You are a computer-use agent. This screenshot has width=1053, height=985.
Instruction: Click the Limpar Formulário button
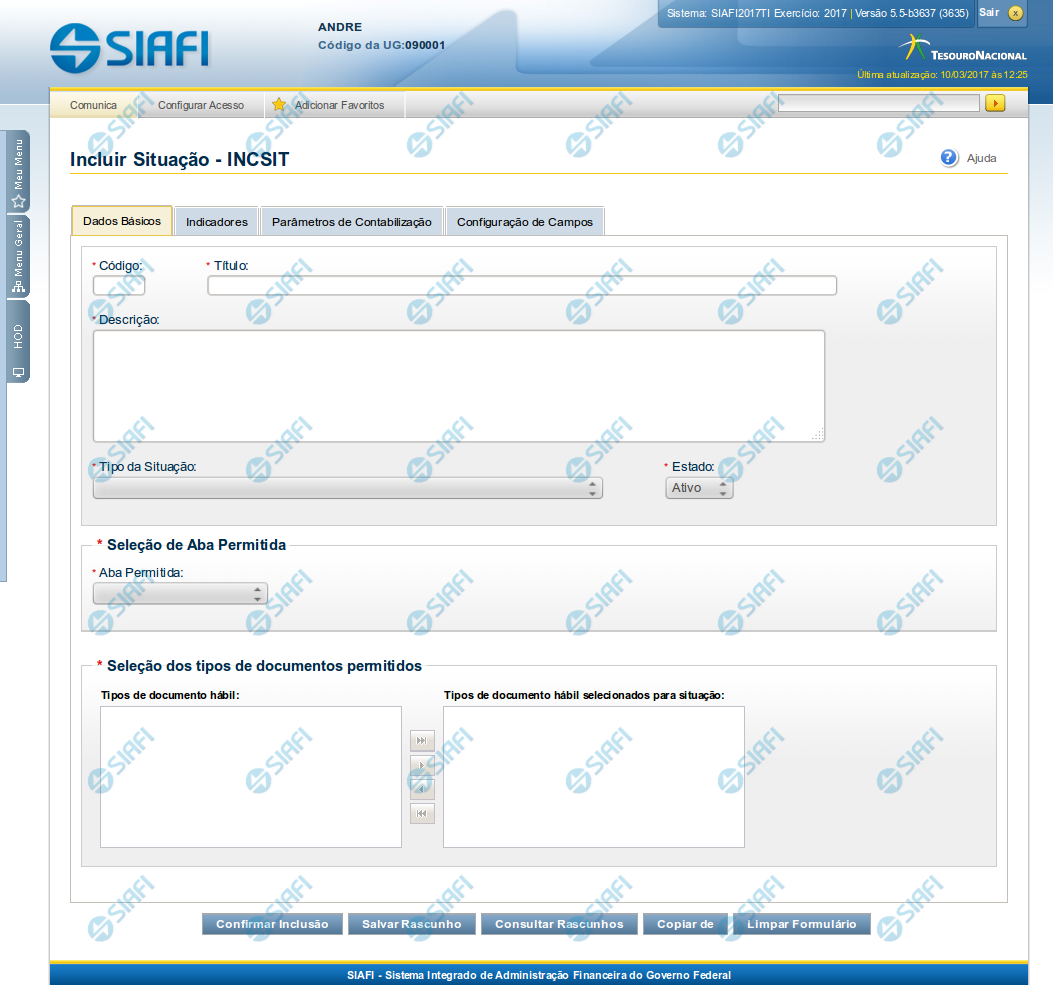point(801,924)
